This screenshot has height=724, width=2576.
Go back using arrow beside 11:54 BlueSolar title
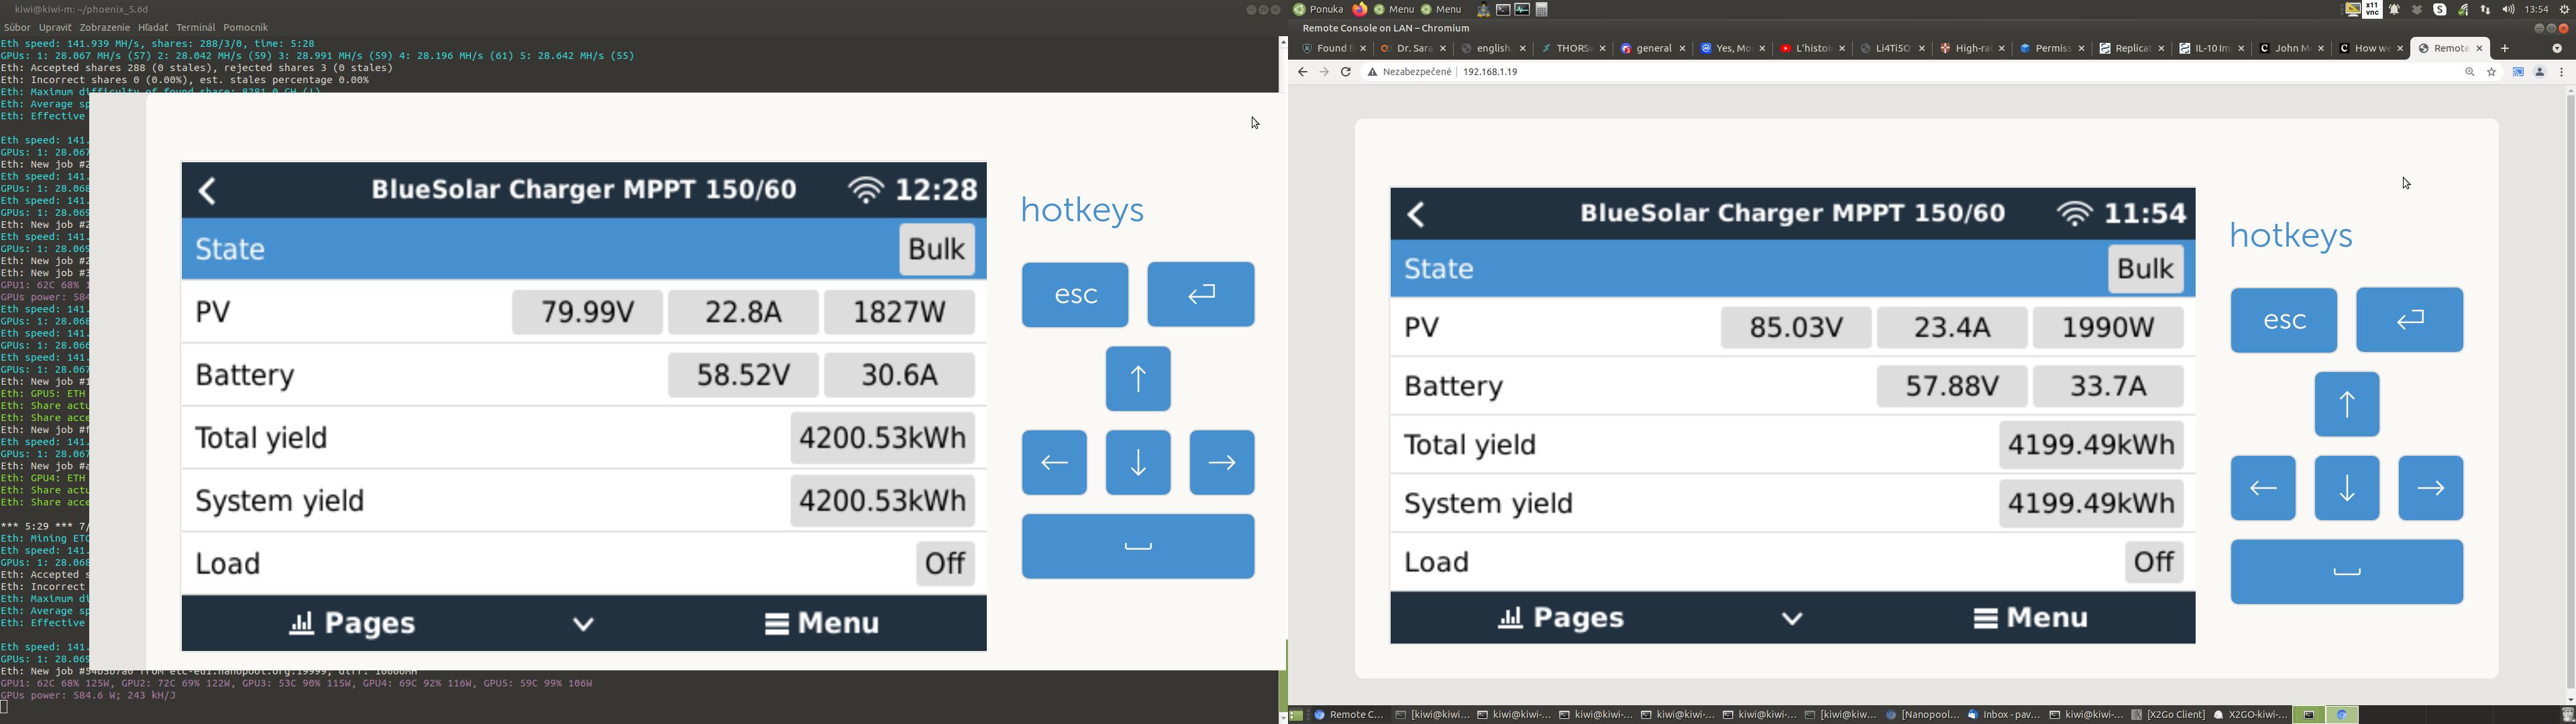[x=1417, y=214]
